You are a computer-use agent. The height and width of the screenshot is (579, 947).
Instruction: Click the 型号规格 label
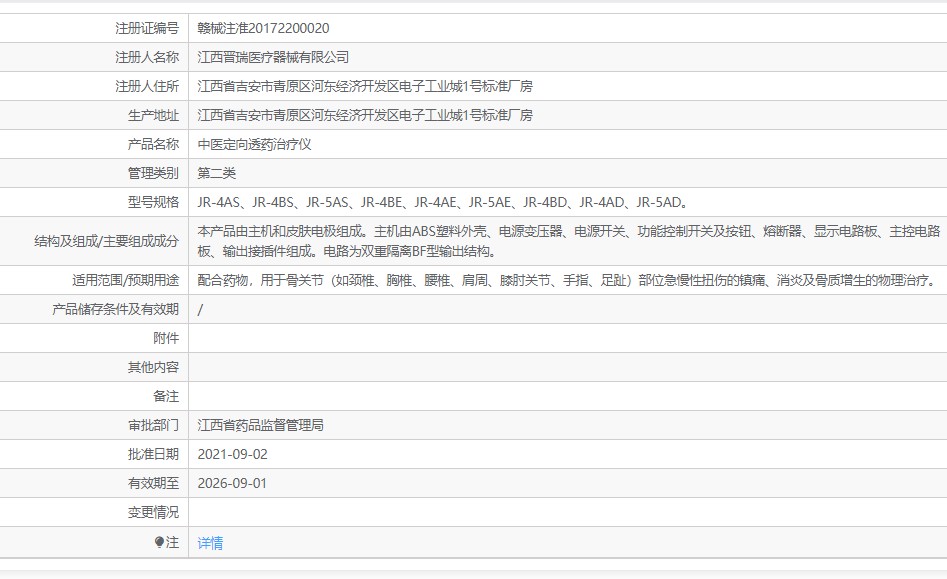[153, 202]
